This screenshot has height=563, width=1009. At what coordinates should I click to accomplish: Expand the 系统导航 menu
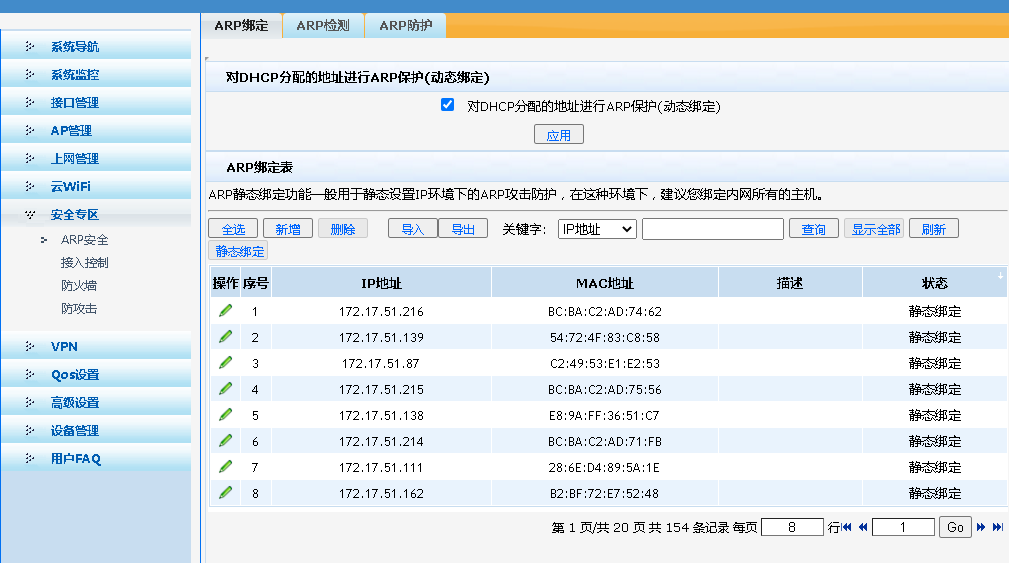click(96, 46)
